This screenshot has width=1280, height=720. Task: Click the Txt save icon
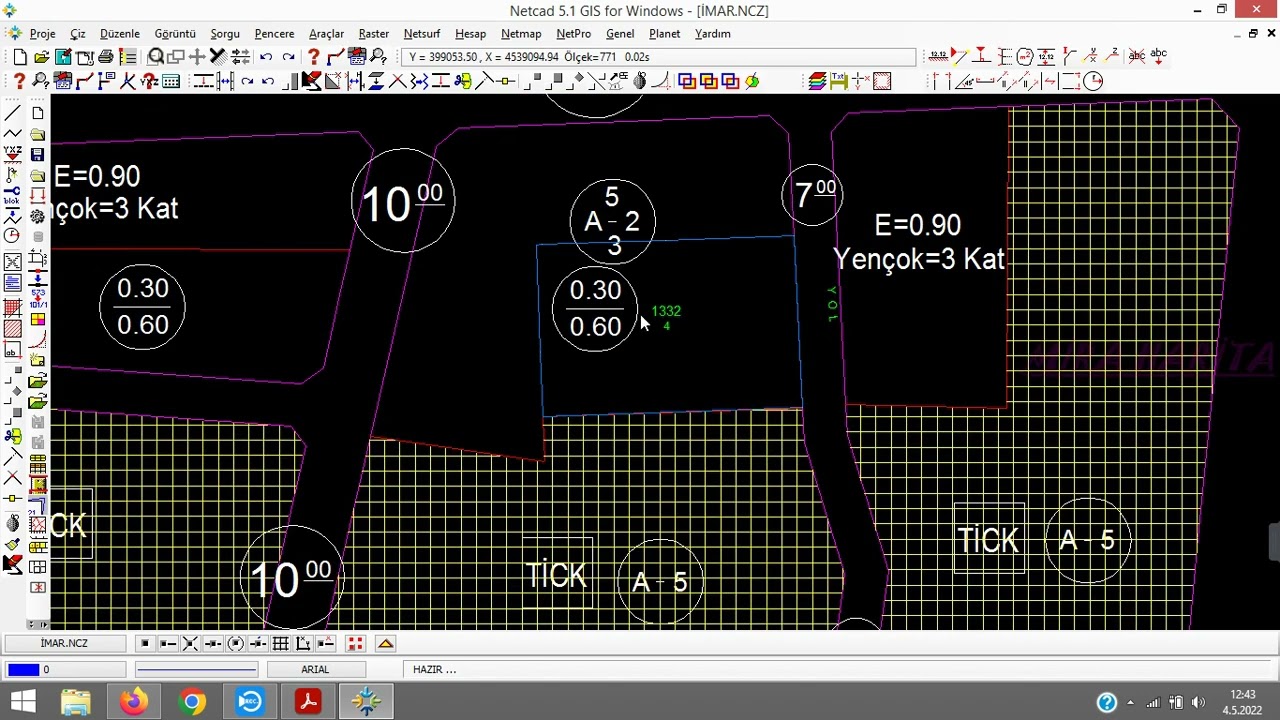[x=838, y=81]
